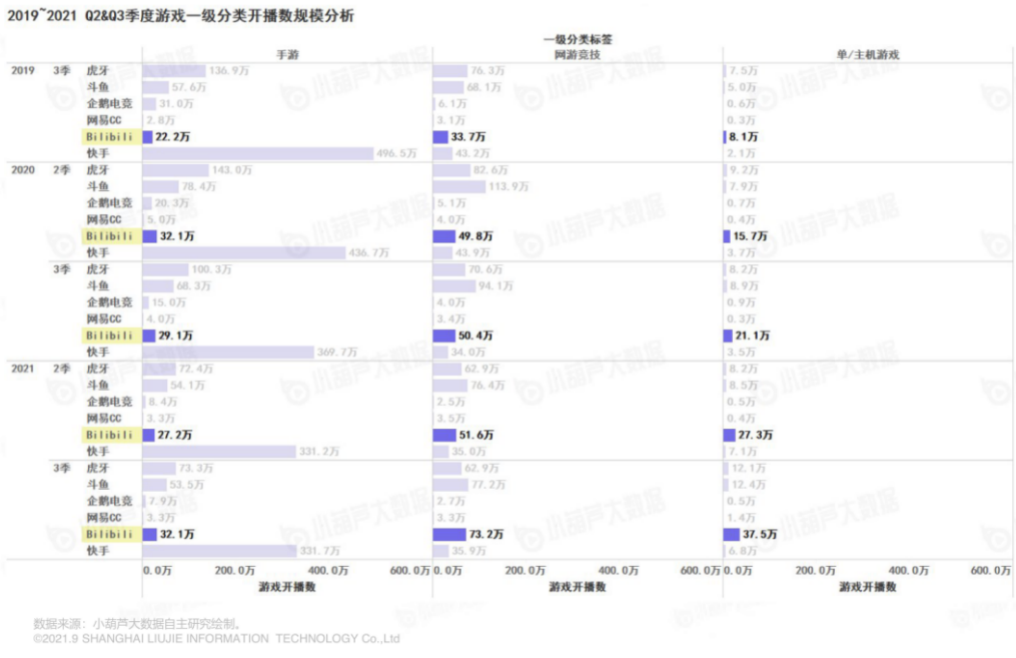Click the 73.3万 value for 虎牙
The width and height of the screenshot is (1016, 658).
coord(196,468)
